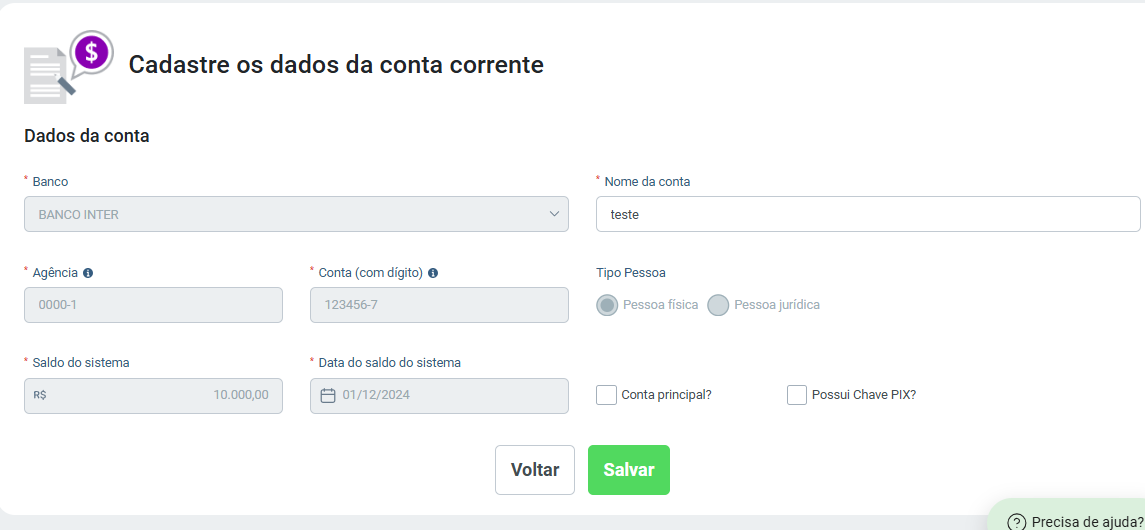Viewport: 1145px width, 530px height.
Task: Select the Pessoa jurídica radio button
Action: click(x=719, y=305)
